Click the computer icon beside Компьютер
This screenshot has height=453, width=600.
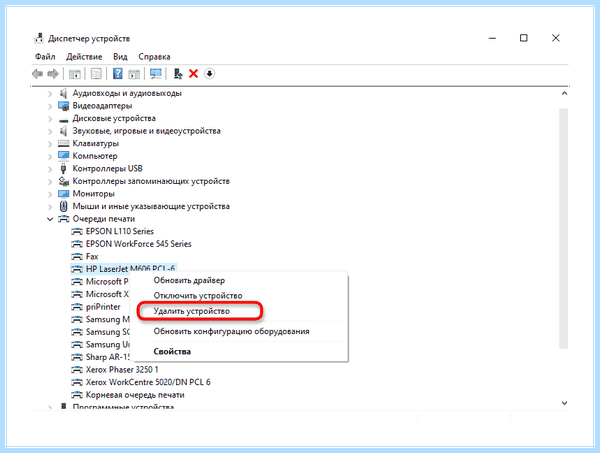[63, 156]
